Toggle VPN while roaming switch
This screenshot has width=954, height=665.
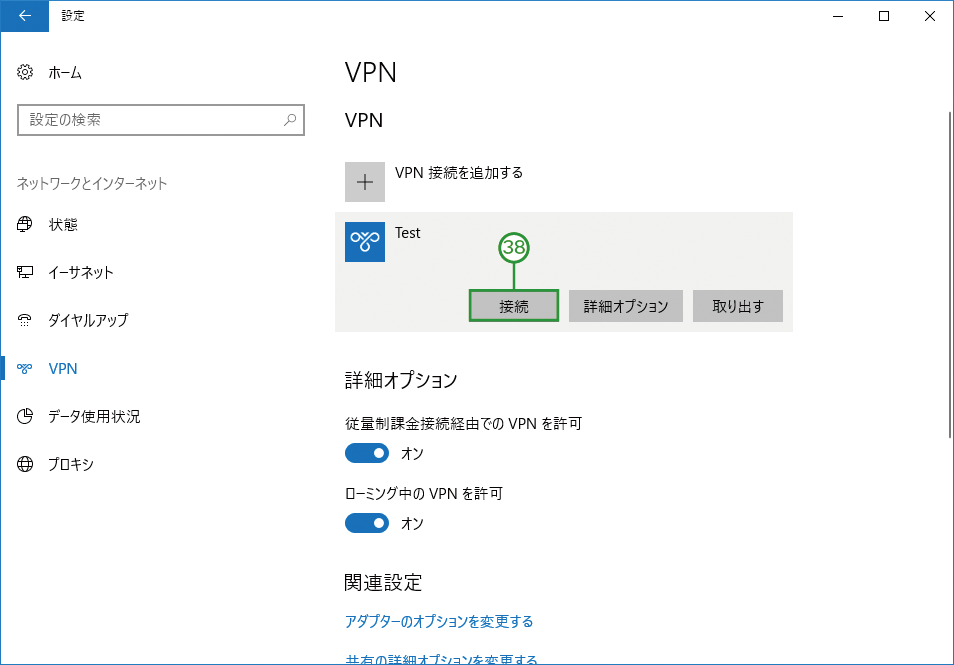(x=367, y=523)
